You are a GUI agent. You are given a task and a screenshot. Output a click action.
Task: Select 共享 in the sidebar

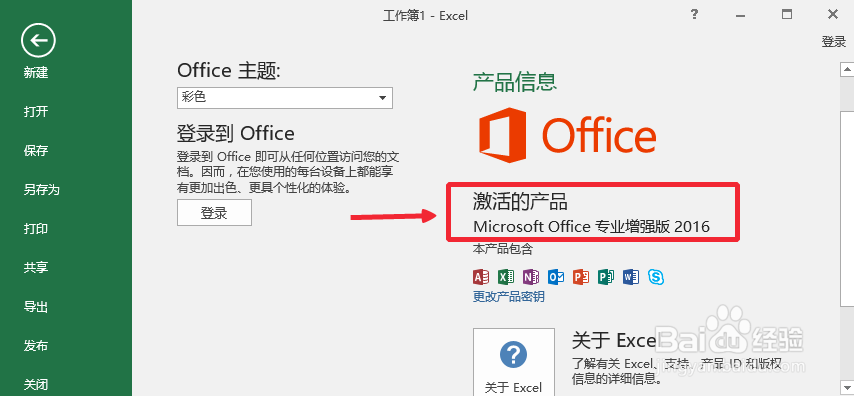(36, 267)
